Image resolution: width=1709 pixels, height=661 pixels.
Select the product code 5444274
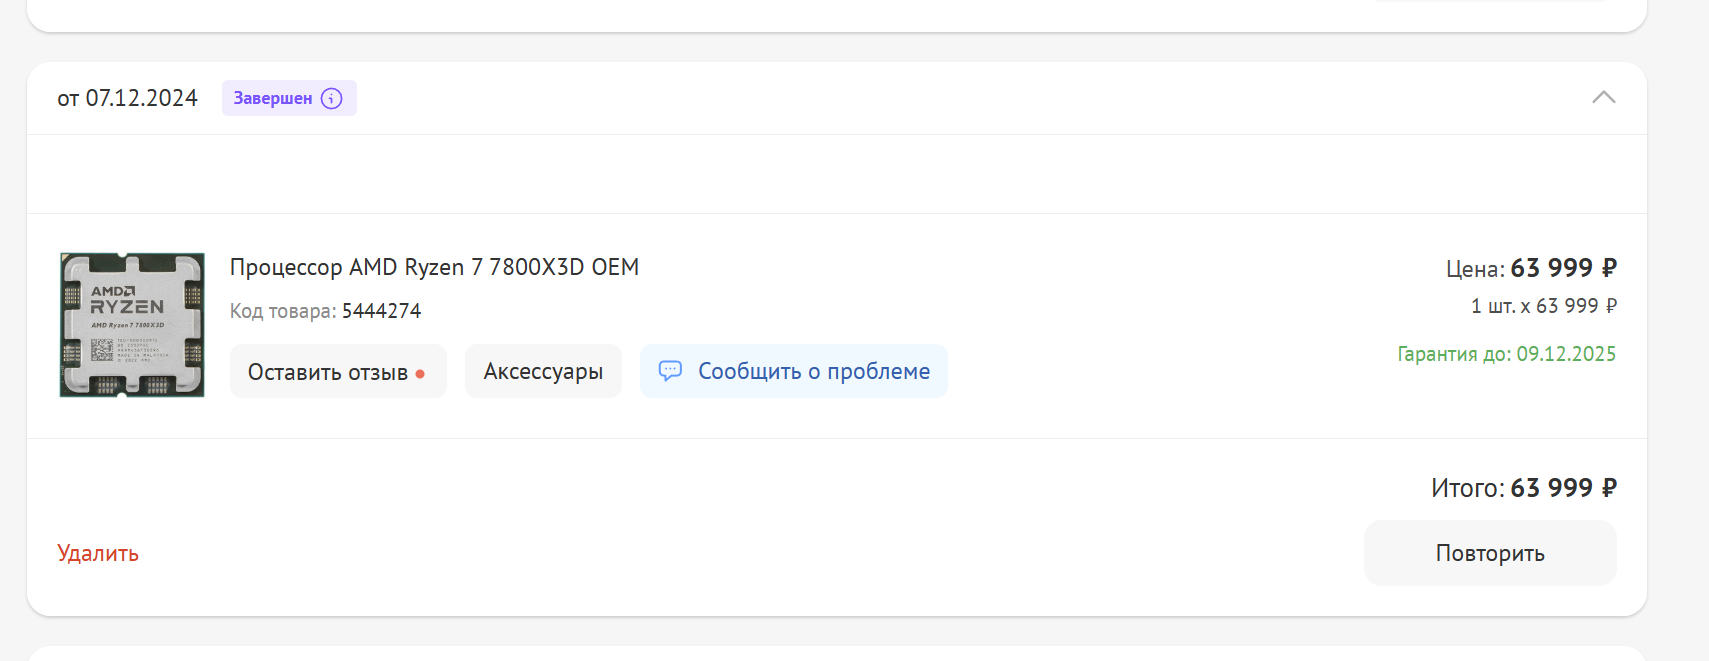(381, 311)
